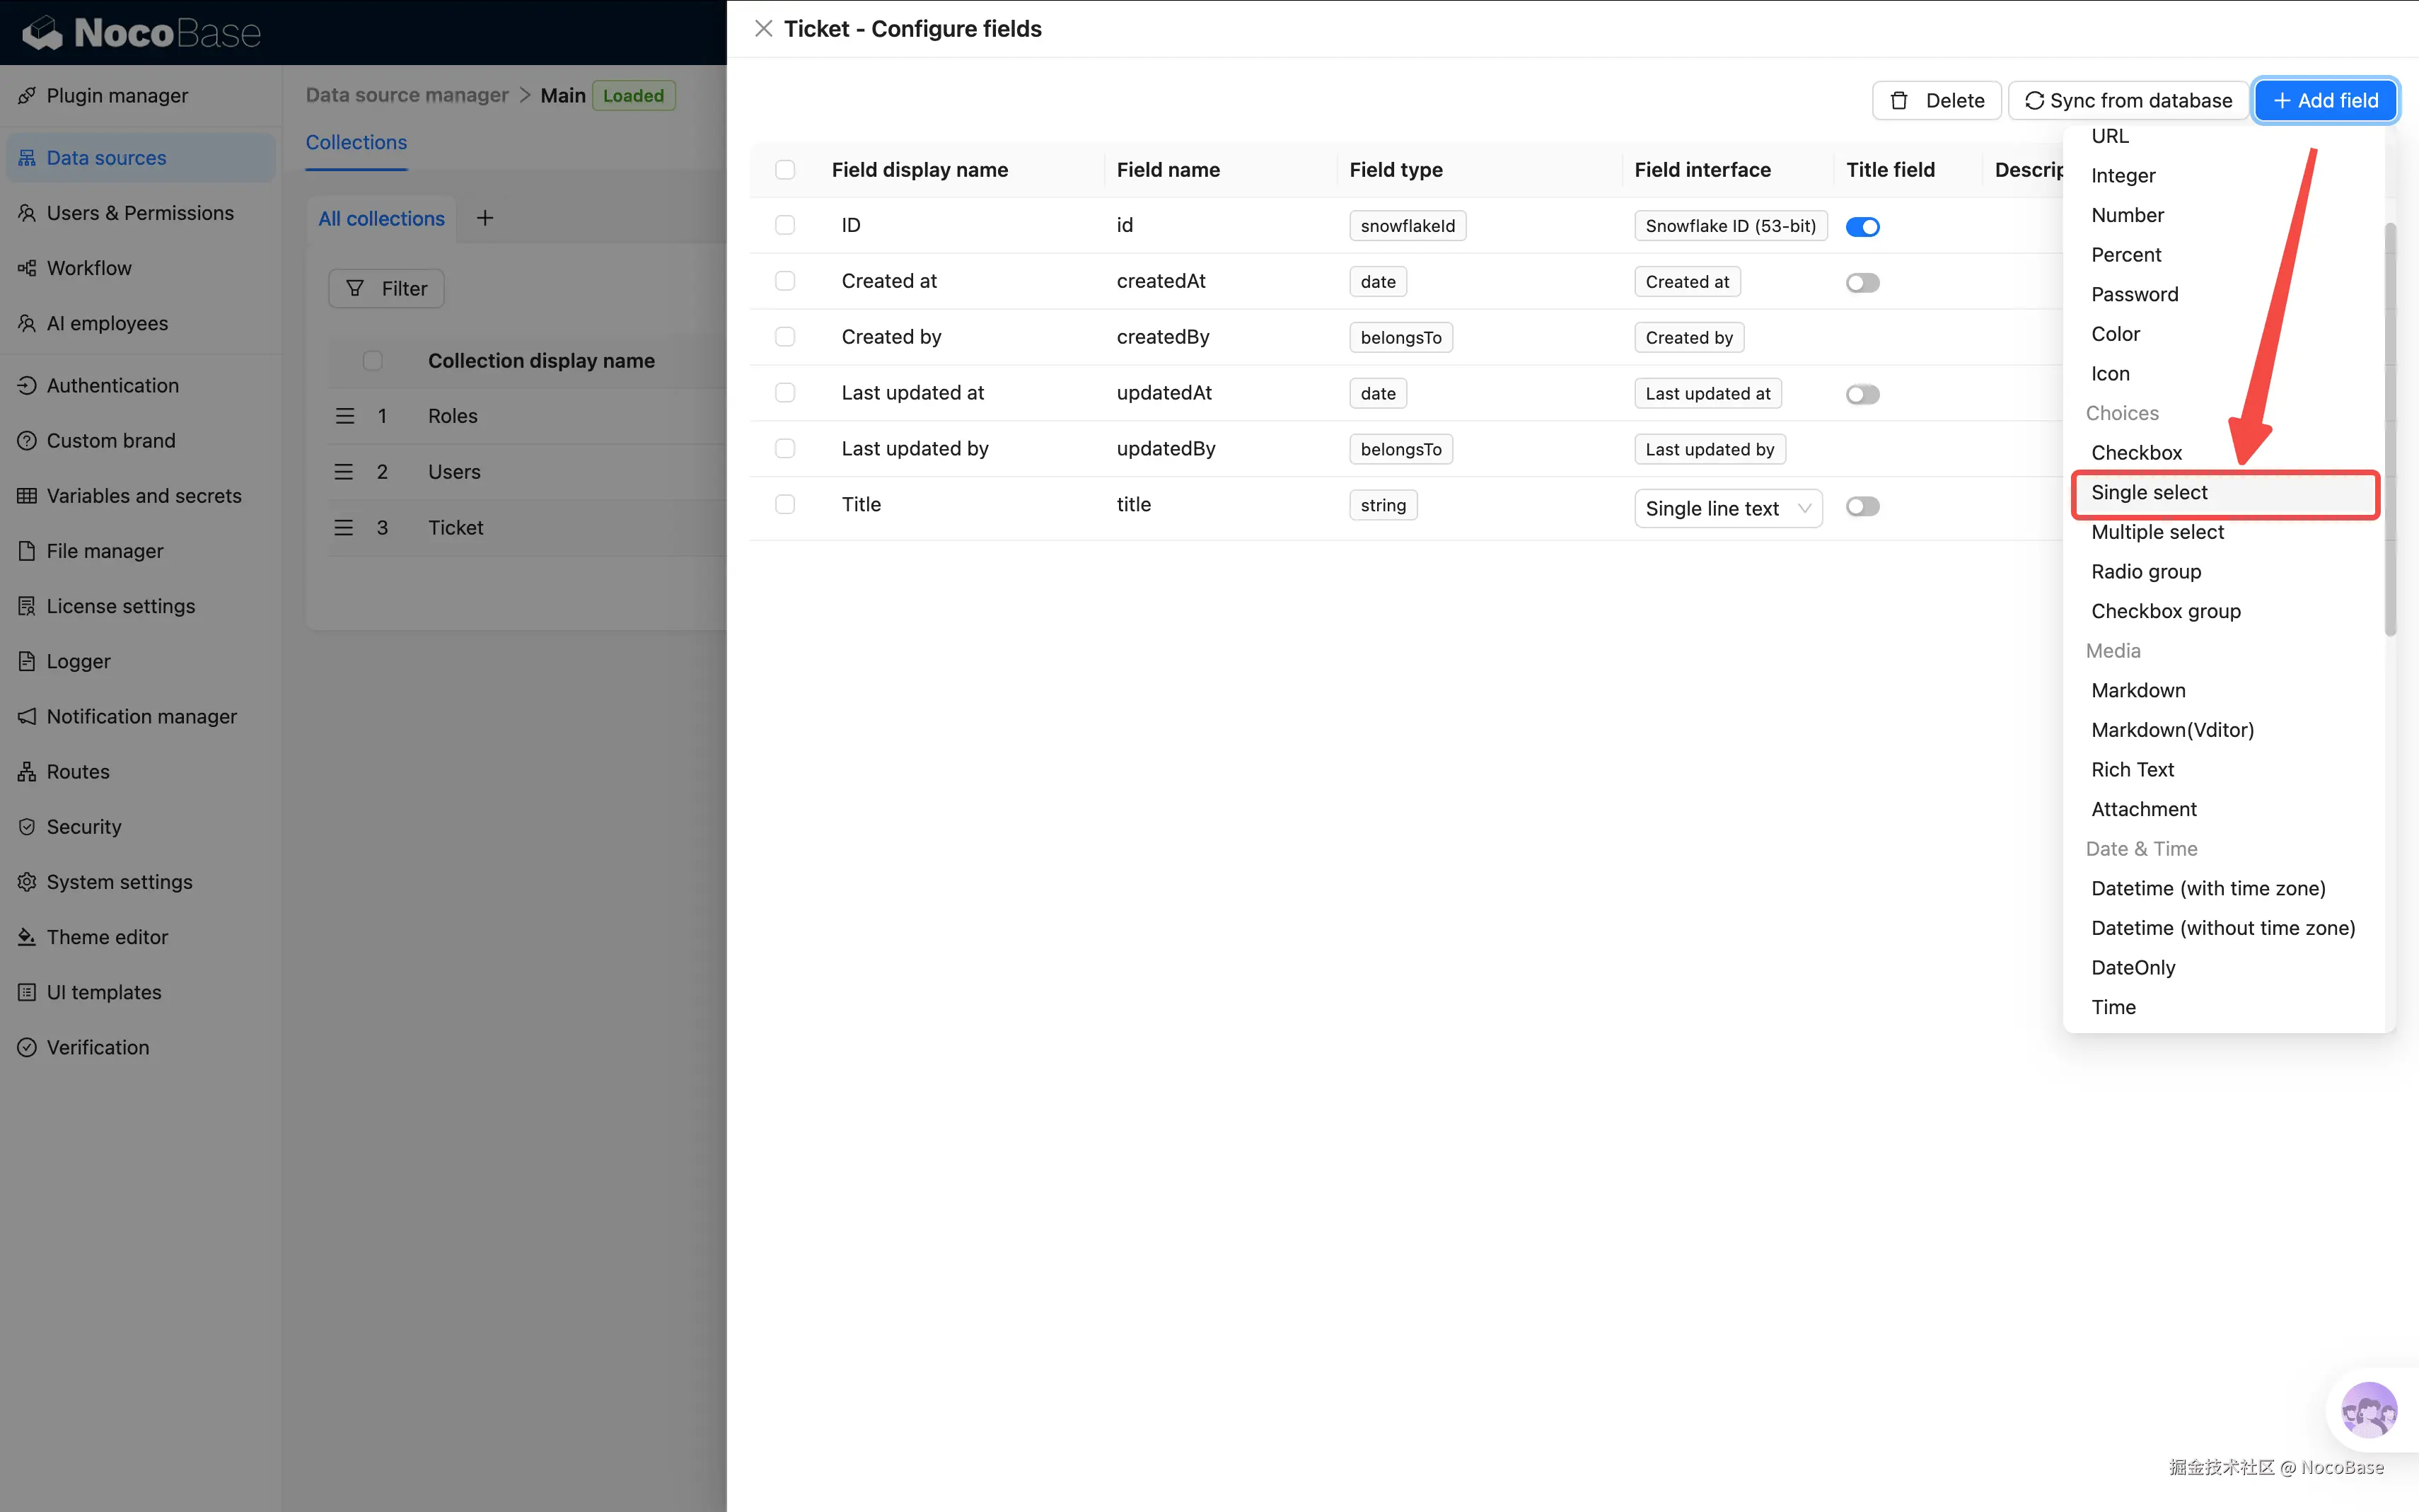Switch to the All collections tab

click(381, 219)
